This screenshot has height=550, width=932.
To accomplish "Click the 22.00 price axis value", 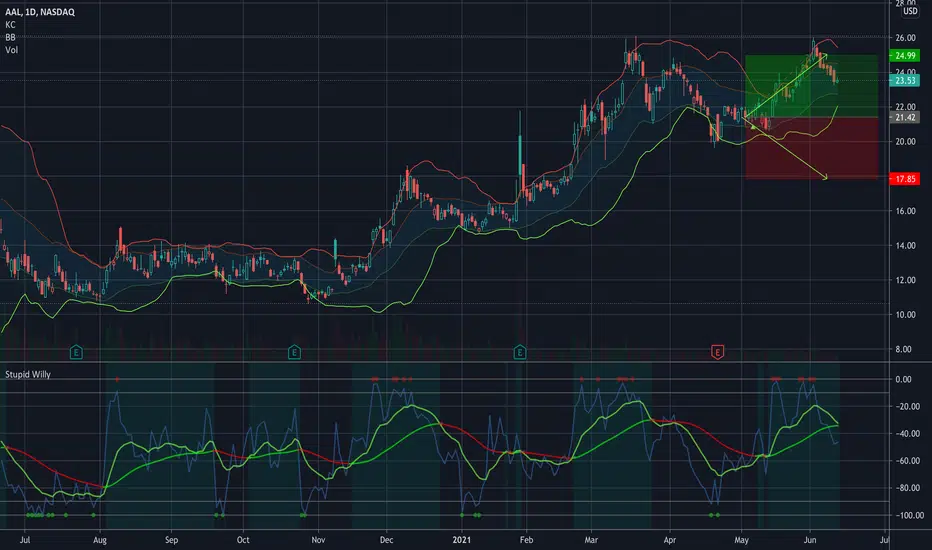I will (x=905, y=107).
